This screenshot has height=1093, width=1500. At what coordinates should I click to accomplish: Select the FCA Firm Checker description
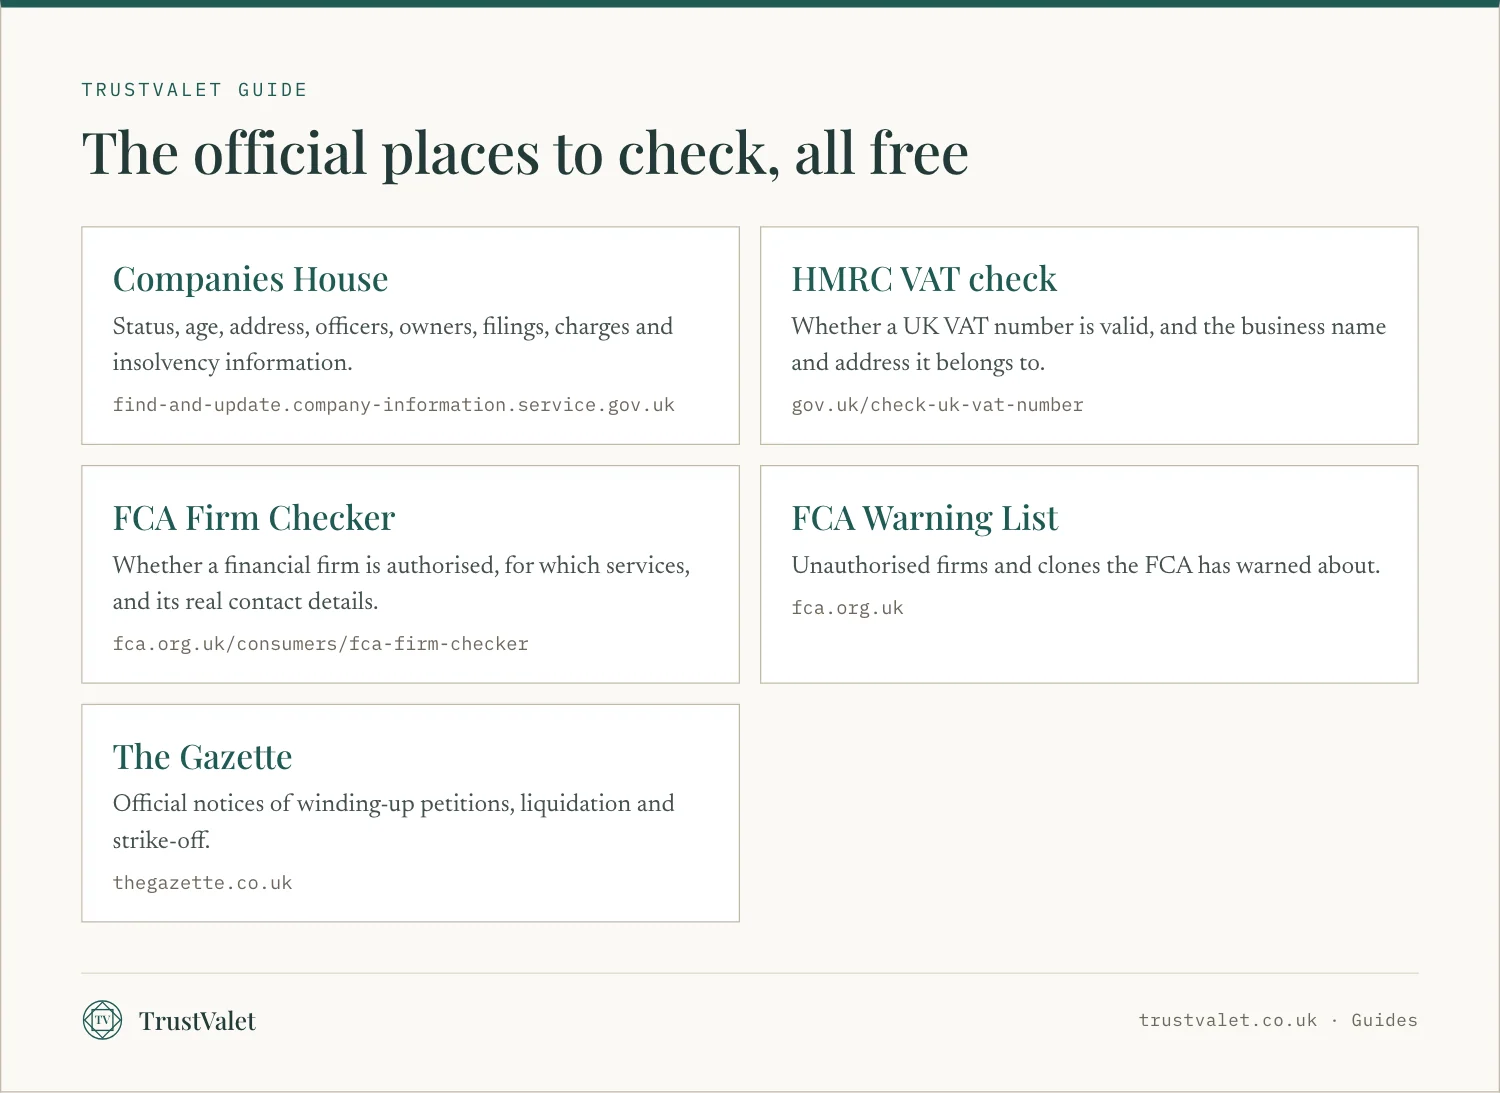click(x=402, y=583)
